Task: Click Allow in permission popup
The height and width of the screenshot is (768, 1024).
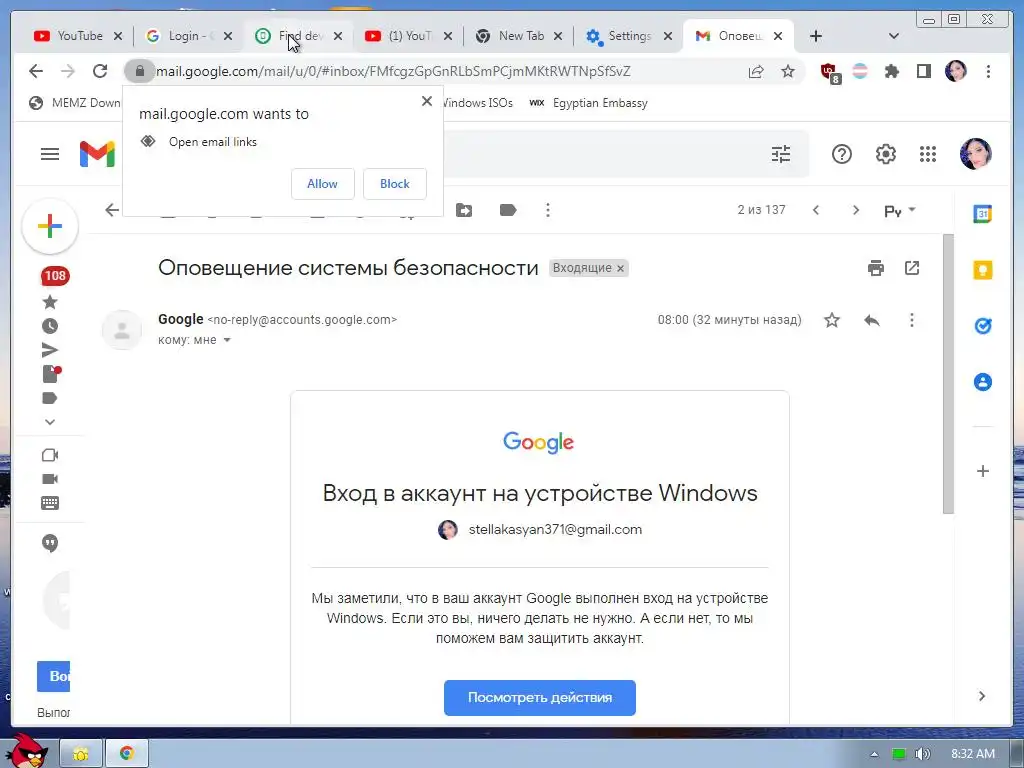Action: [323, 184]
